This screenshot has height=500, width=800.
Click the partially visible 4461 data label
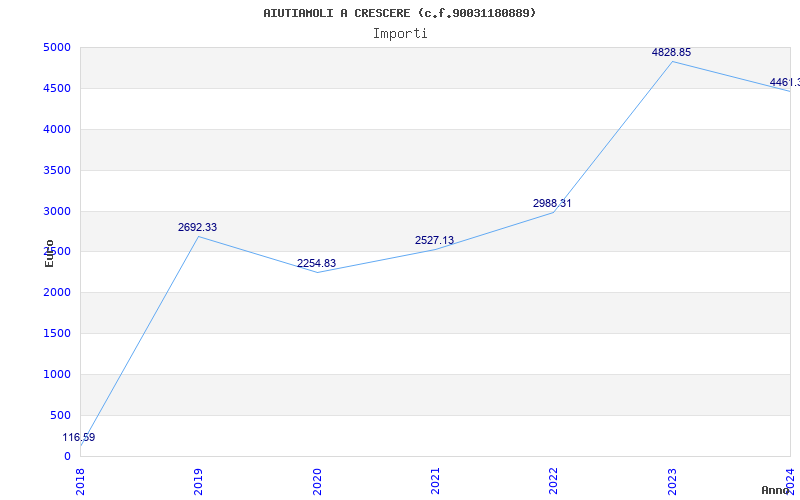tap(784, 82)
